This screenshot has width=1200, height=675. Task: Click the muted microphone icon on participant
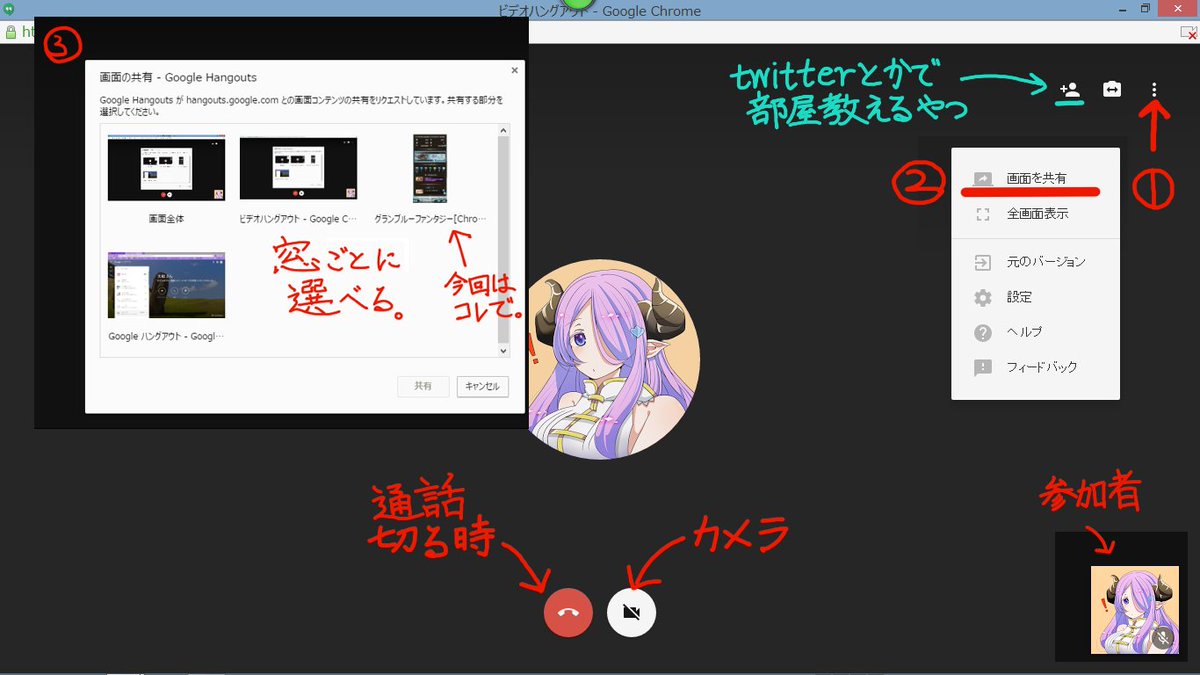click(1162, 637)
